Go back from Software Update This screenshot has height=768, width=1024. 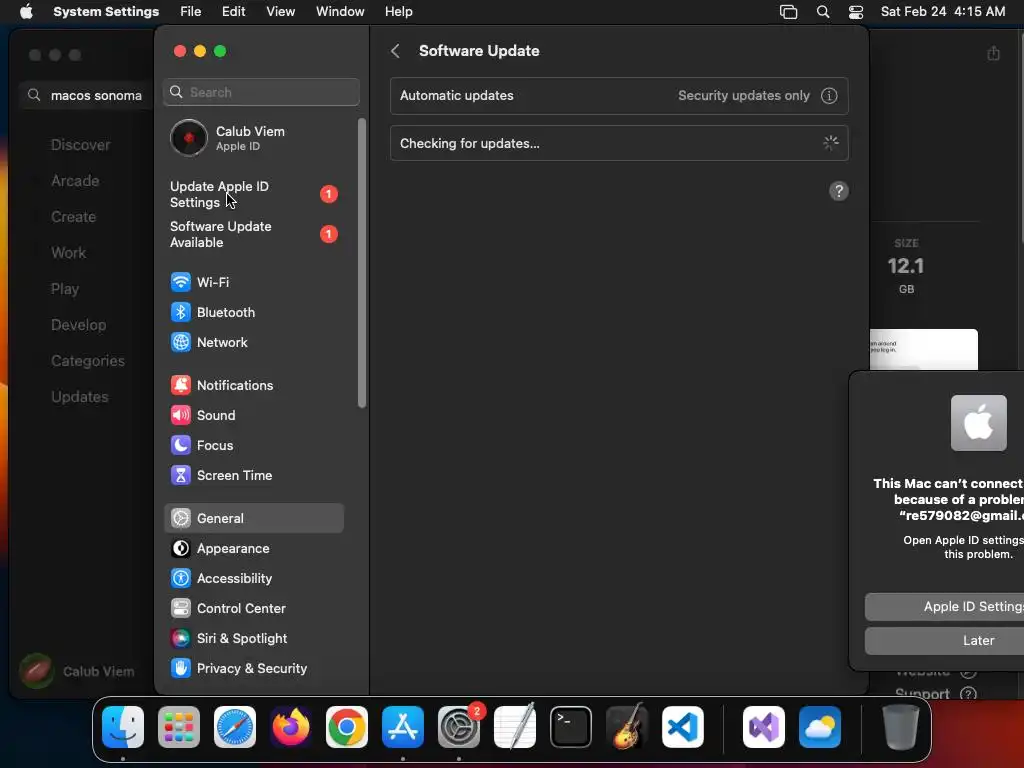point(395,51)
